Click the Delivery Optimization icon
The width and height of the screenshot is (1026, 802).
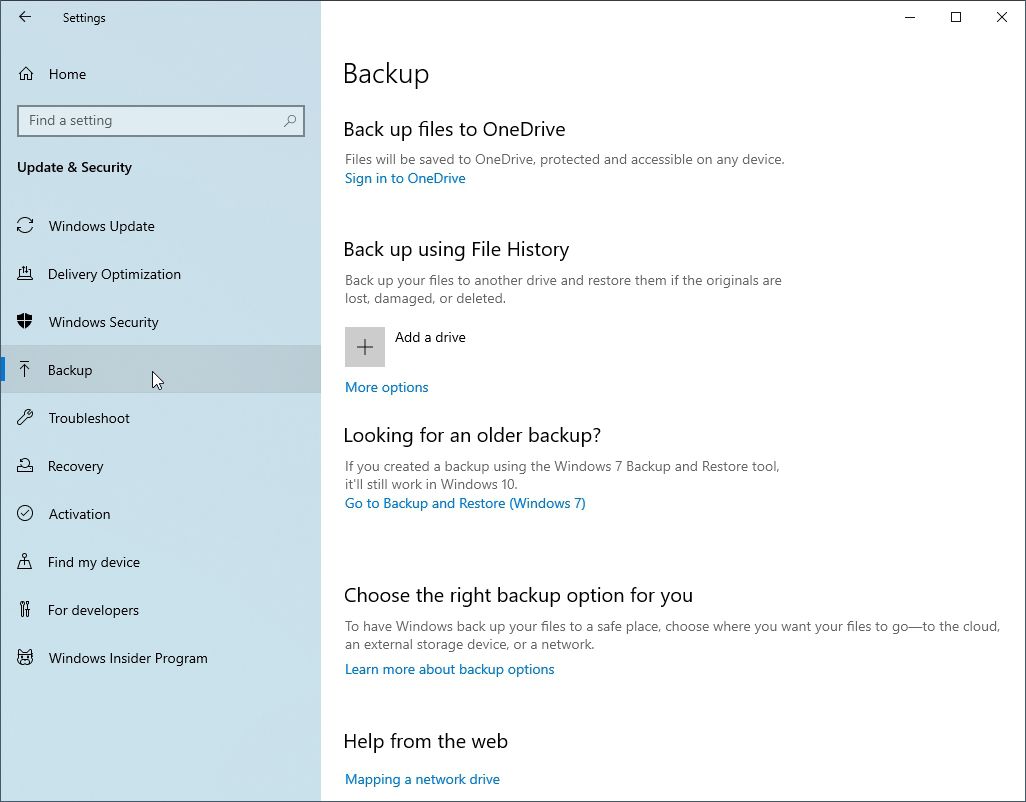25,273
